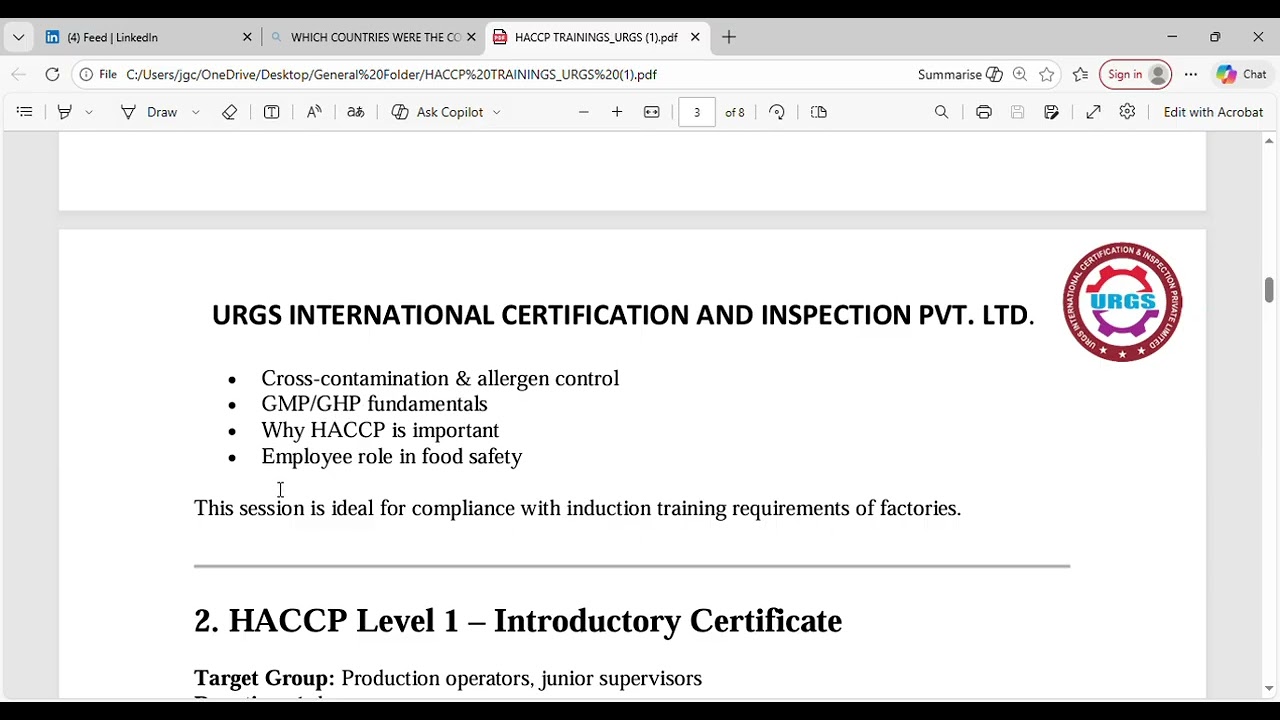Viewport: 1280px width, 720px height.
Task: Click 'Employee role in food safety' bullet
Action: pyautogui.click(x=392, y=456)
